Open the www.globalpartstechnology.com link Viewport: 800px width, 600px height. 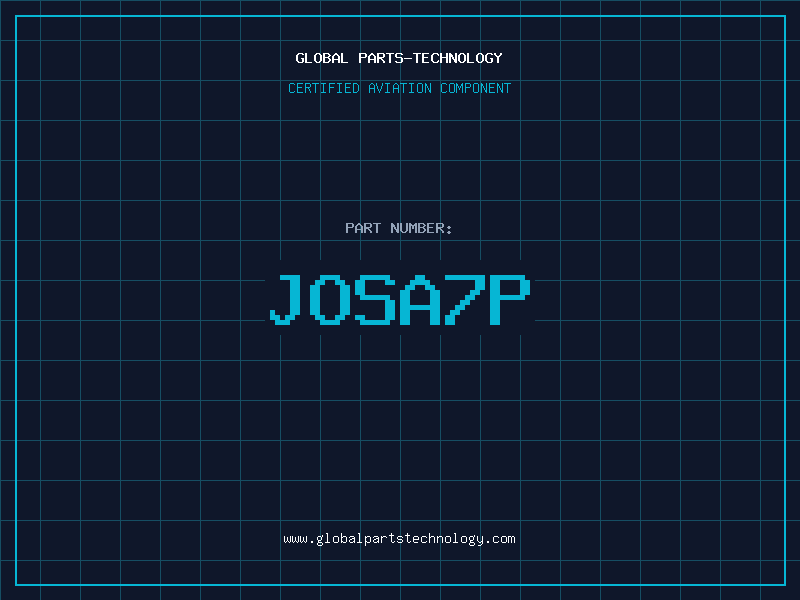point(399,539)
